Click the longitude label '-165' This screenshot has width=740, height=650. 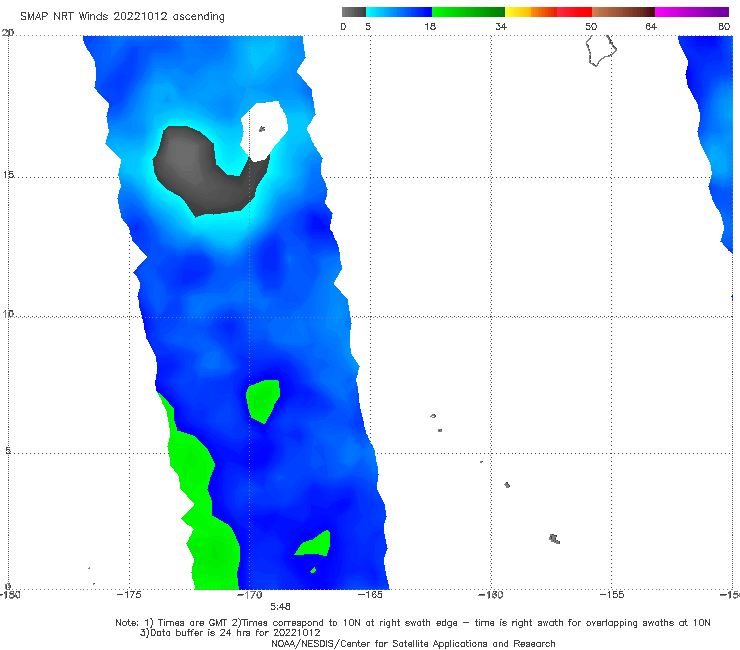[x=370, y=595]
